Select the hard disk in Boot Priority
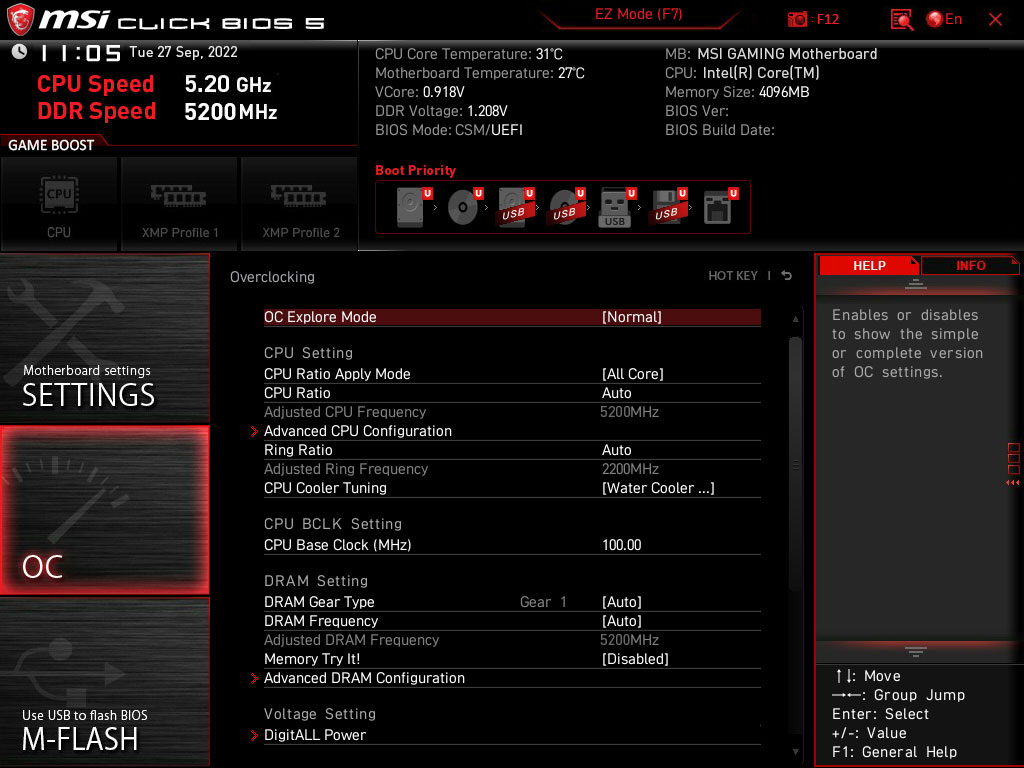This screenshot has height=768, width=1024. (x=410, y=206)
